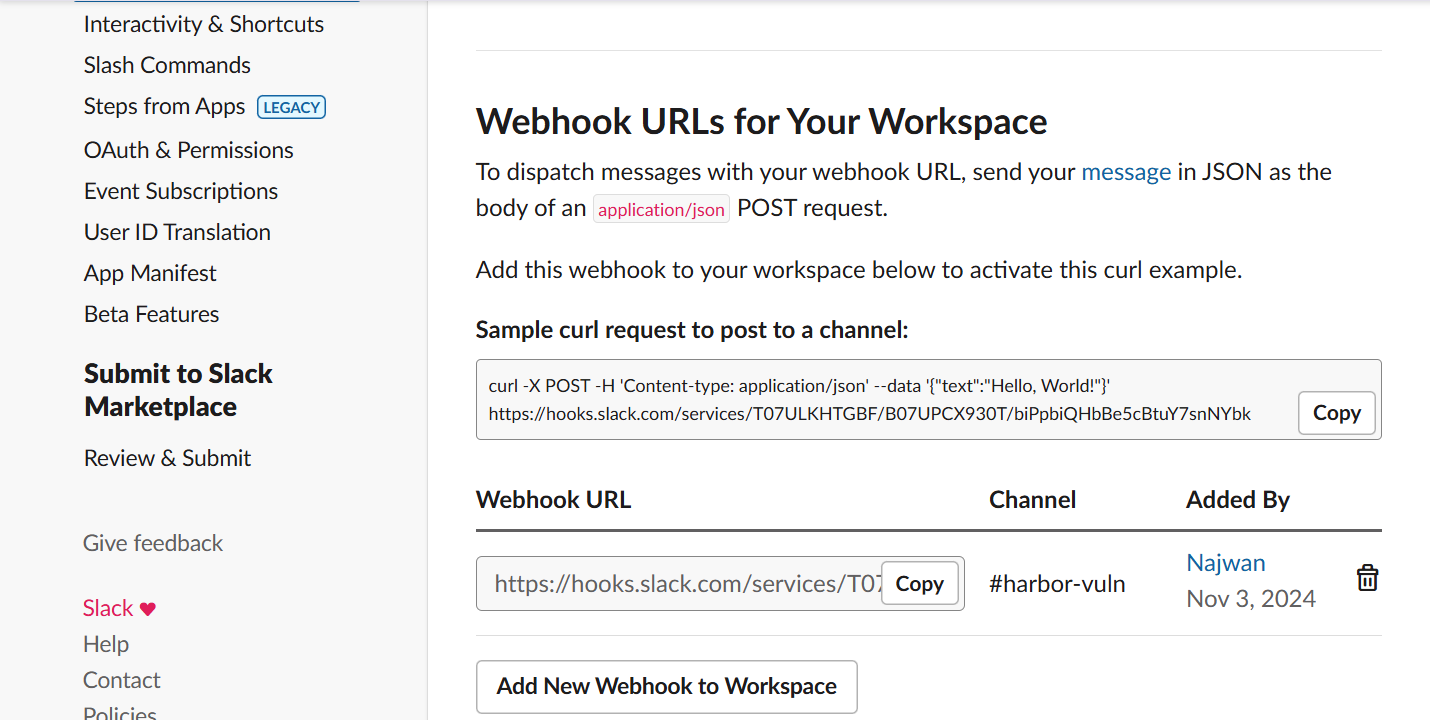The height and width of the screenshot is (720, 1430).
Task: Open Najwan's profile link
Action: (1225, 563)
